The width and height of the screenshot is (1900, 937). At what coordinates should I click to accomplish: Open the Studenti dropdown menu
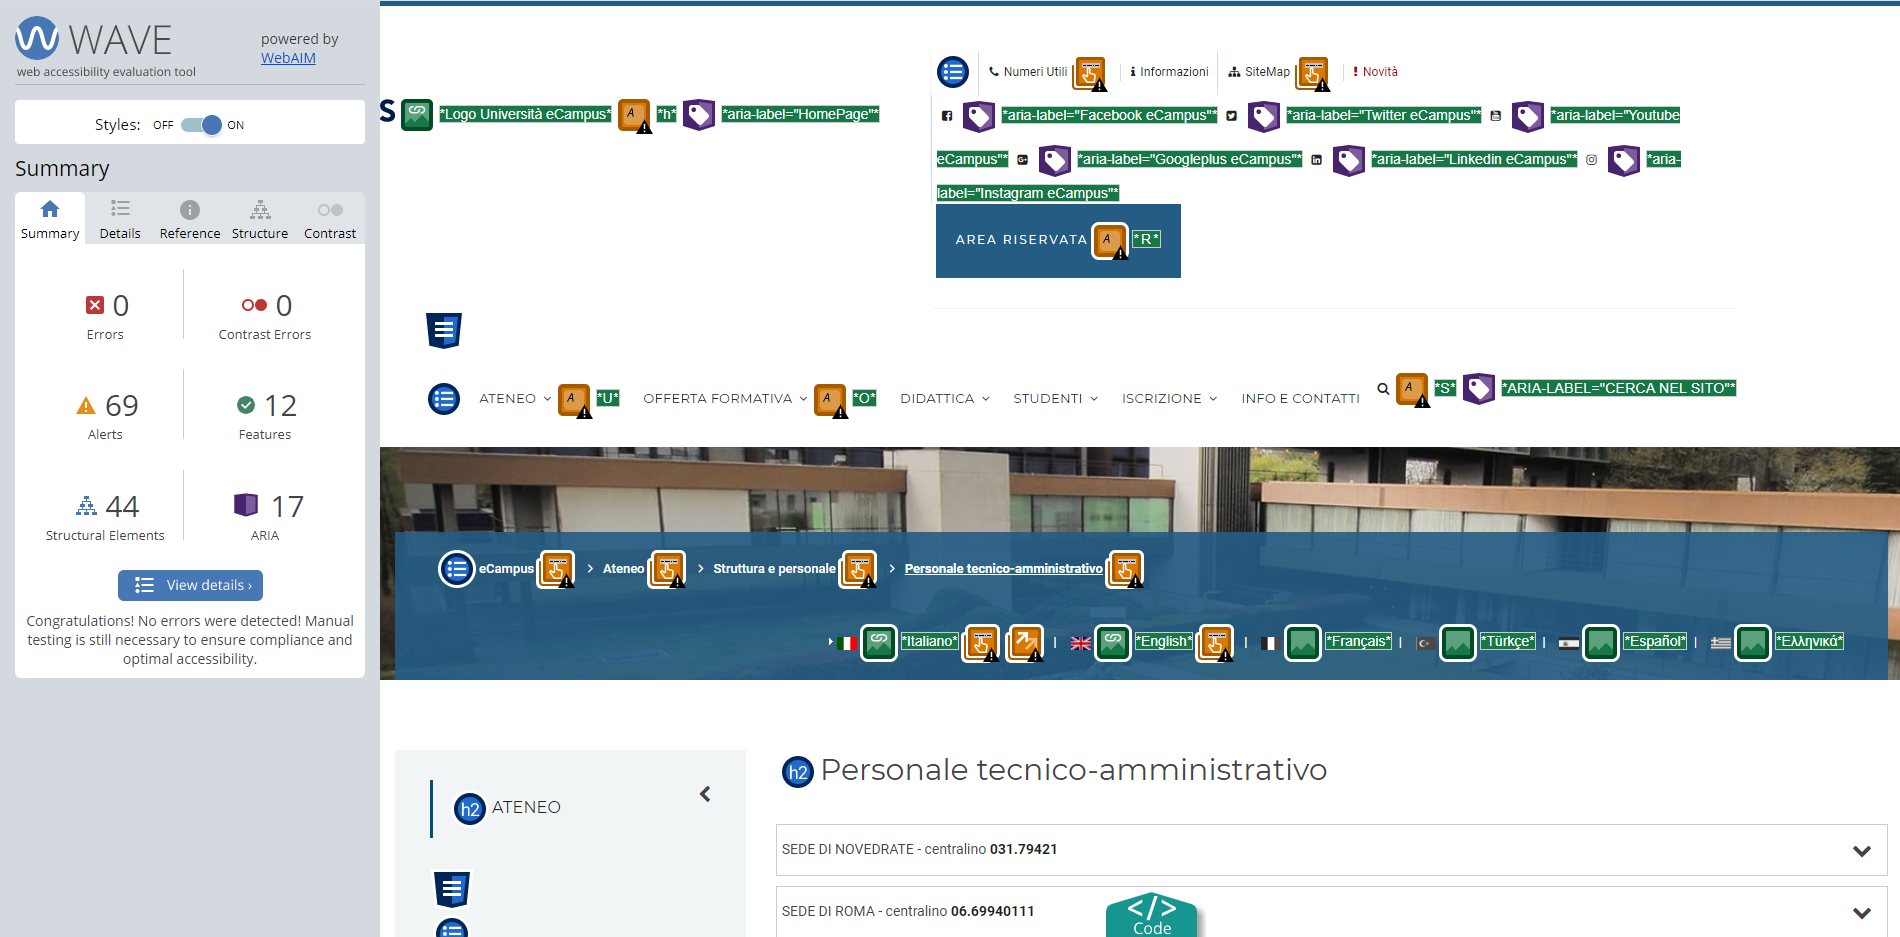(x=1056, y=398)
